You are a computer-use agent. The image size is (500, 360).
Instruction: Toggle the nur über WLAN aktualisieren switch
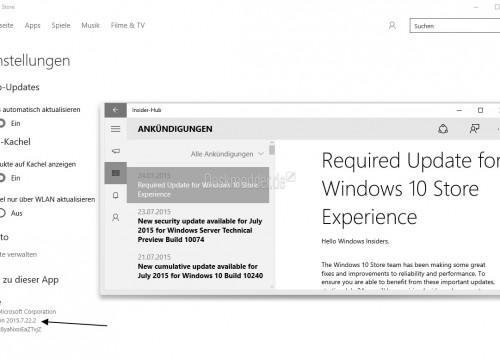click(2, 213)
